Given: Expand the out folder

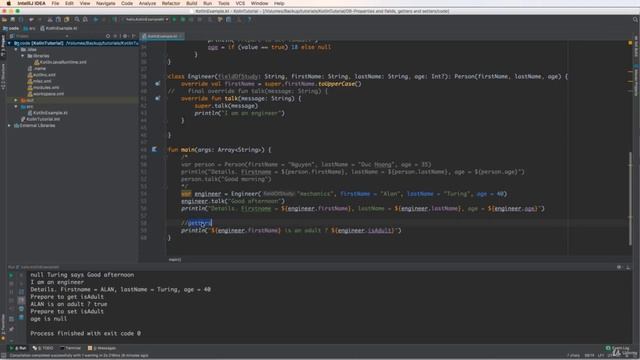Looking at the screenshot, I should 16,100.
